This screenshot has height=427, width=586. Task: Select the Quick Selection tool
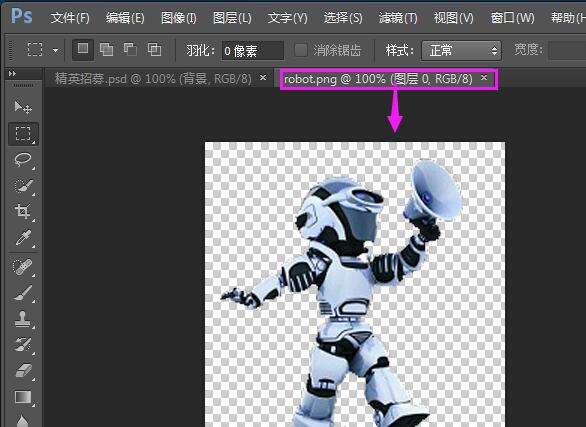[x=23, y=186]
